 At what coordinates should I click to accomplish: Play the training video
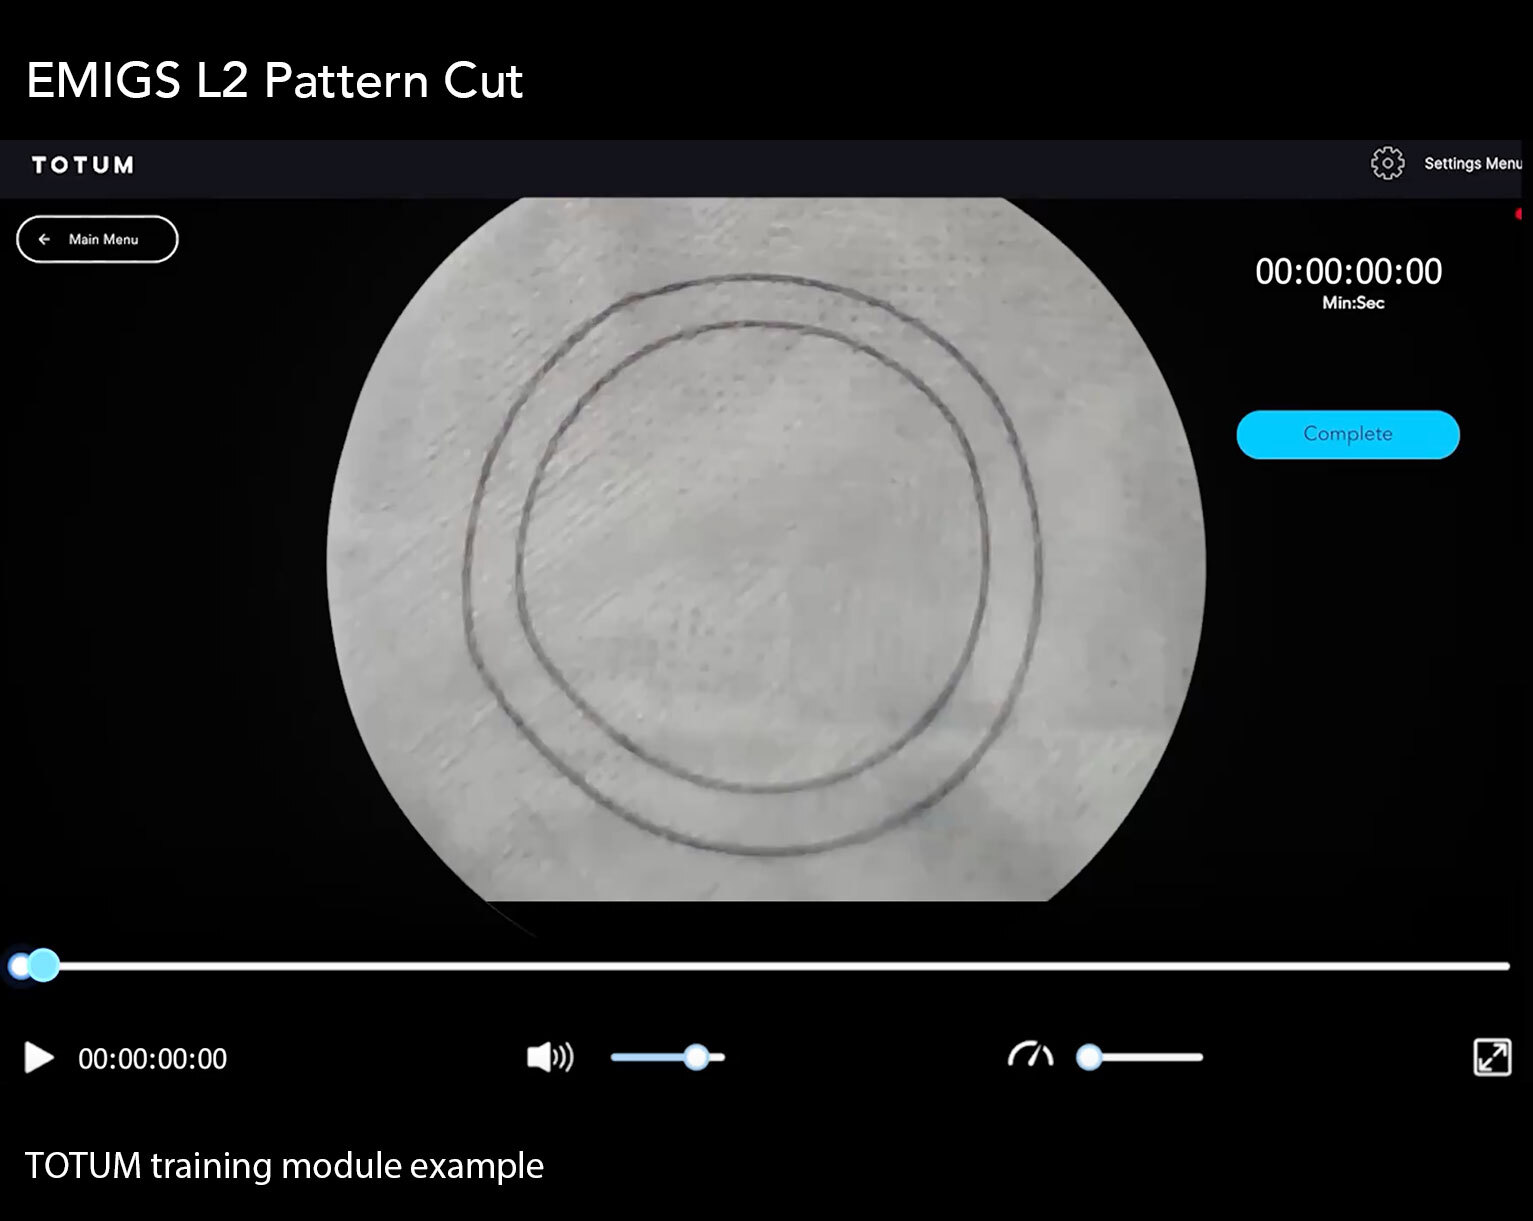pos(38,1057)
